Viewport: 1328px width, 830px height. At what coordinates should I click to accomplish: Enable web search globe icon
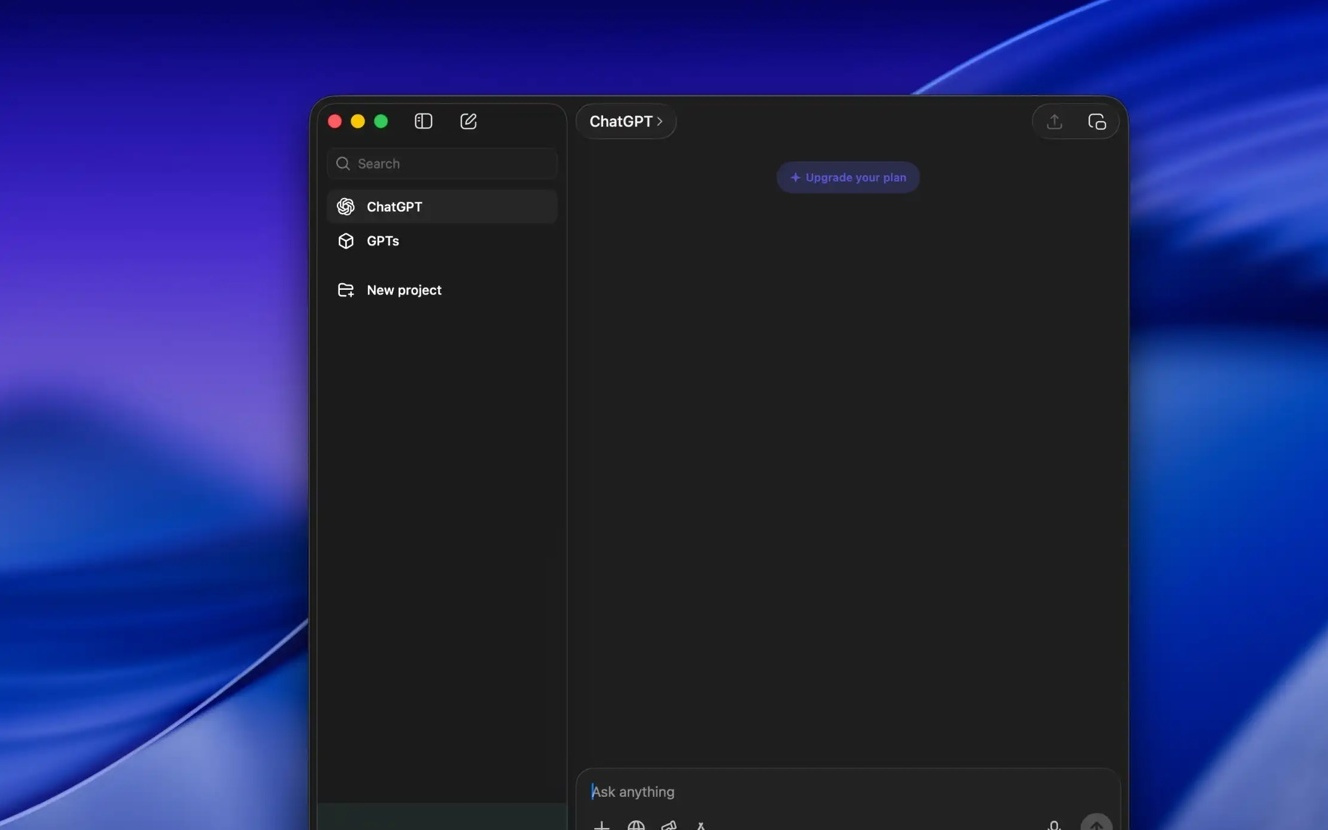point(636,825)
